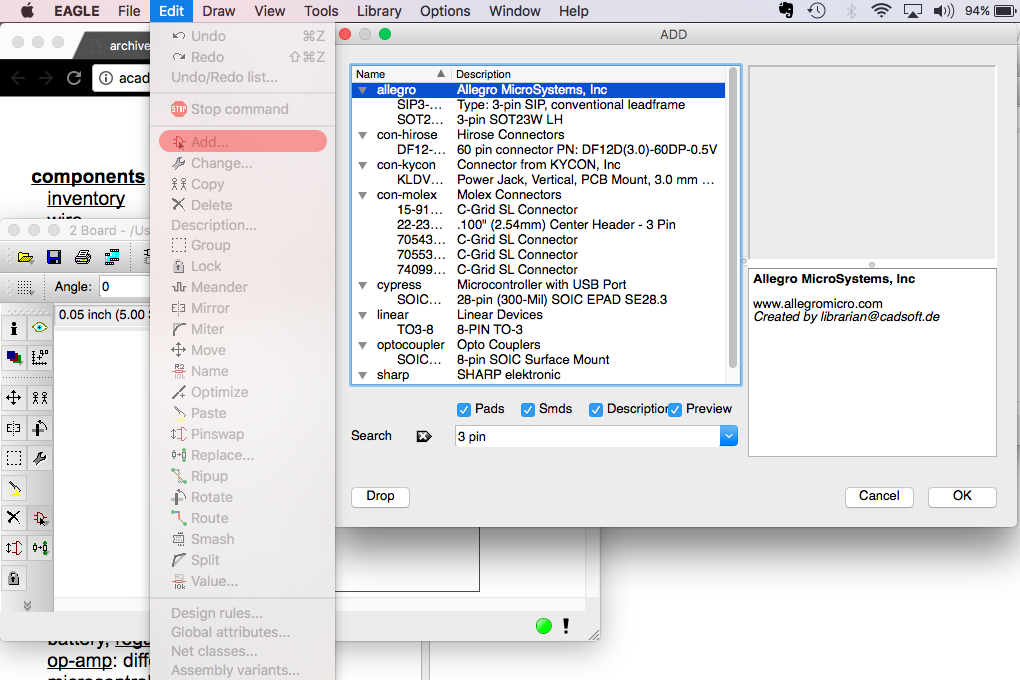Viewport: 1020px width, 680px height.
Task: Open the CAM processor film icon
Action: [x=112, y=257]
